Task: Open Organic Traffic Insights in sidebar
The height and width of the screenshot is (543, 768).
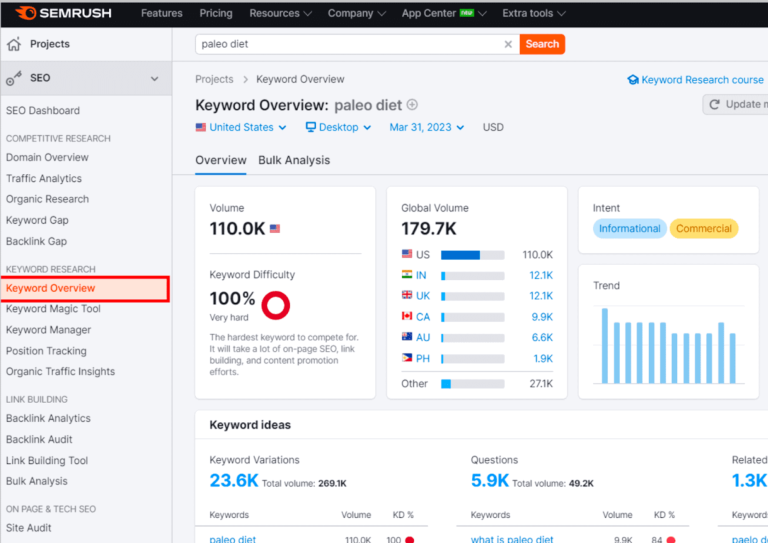Action: (x=61, y=372)
